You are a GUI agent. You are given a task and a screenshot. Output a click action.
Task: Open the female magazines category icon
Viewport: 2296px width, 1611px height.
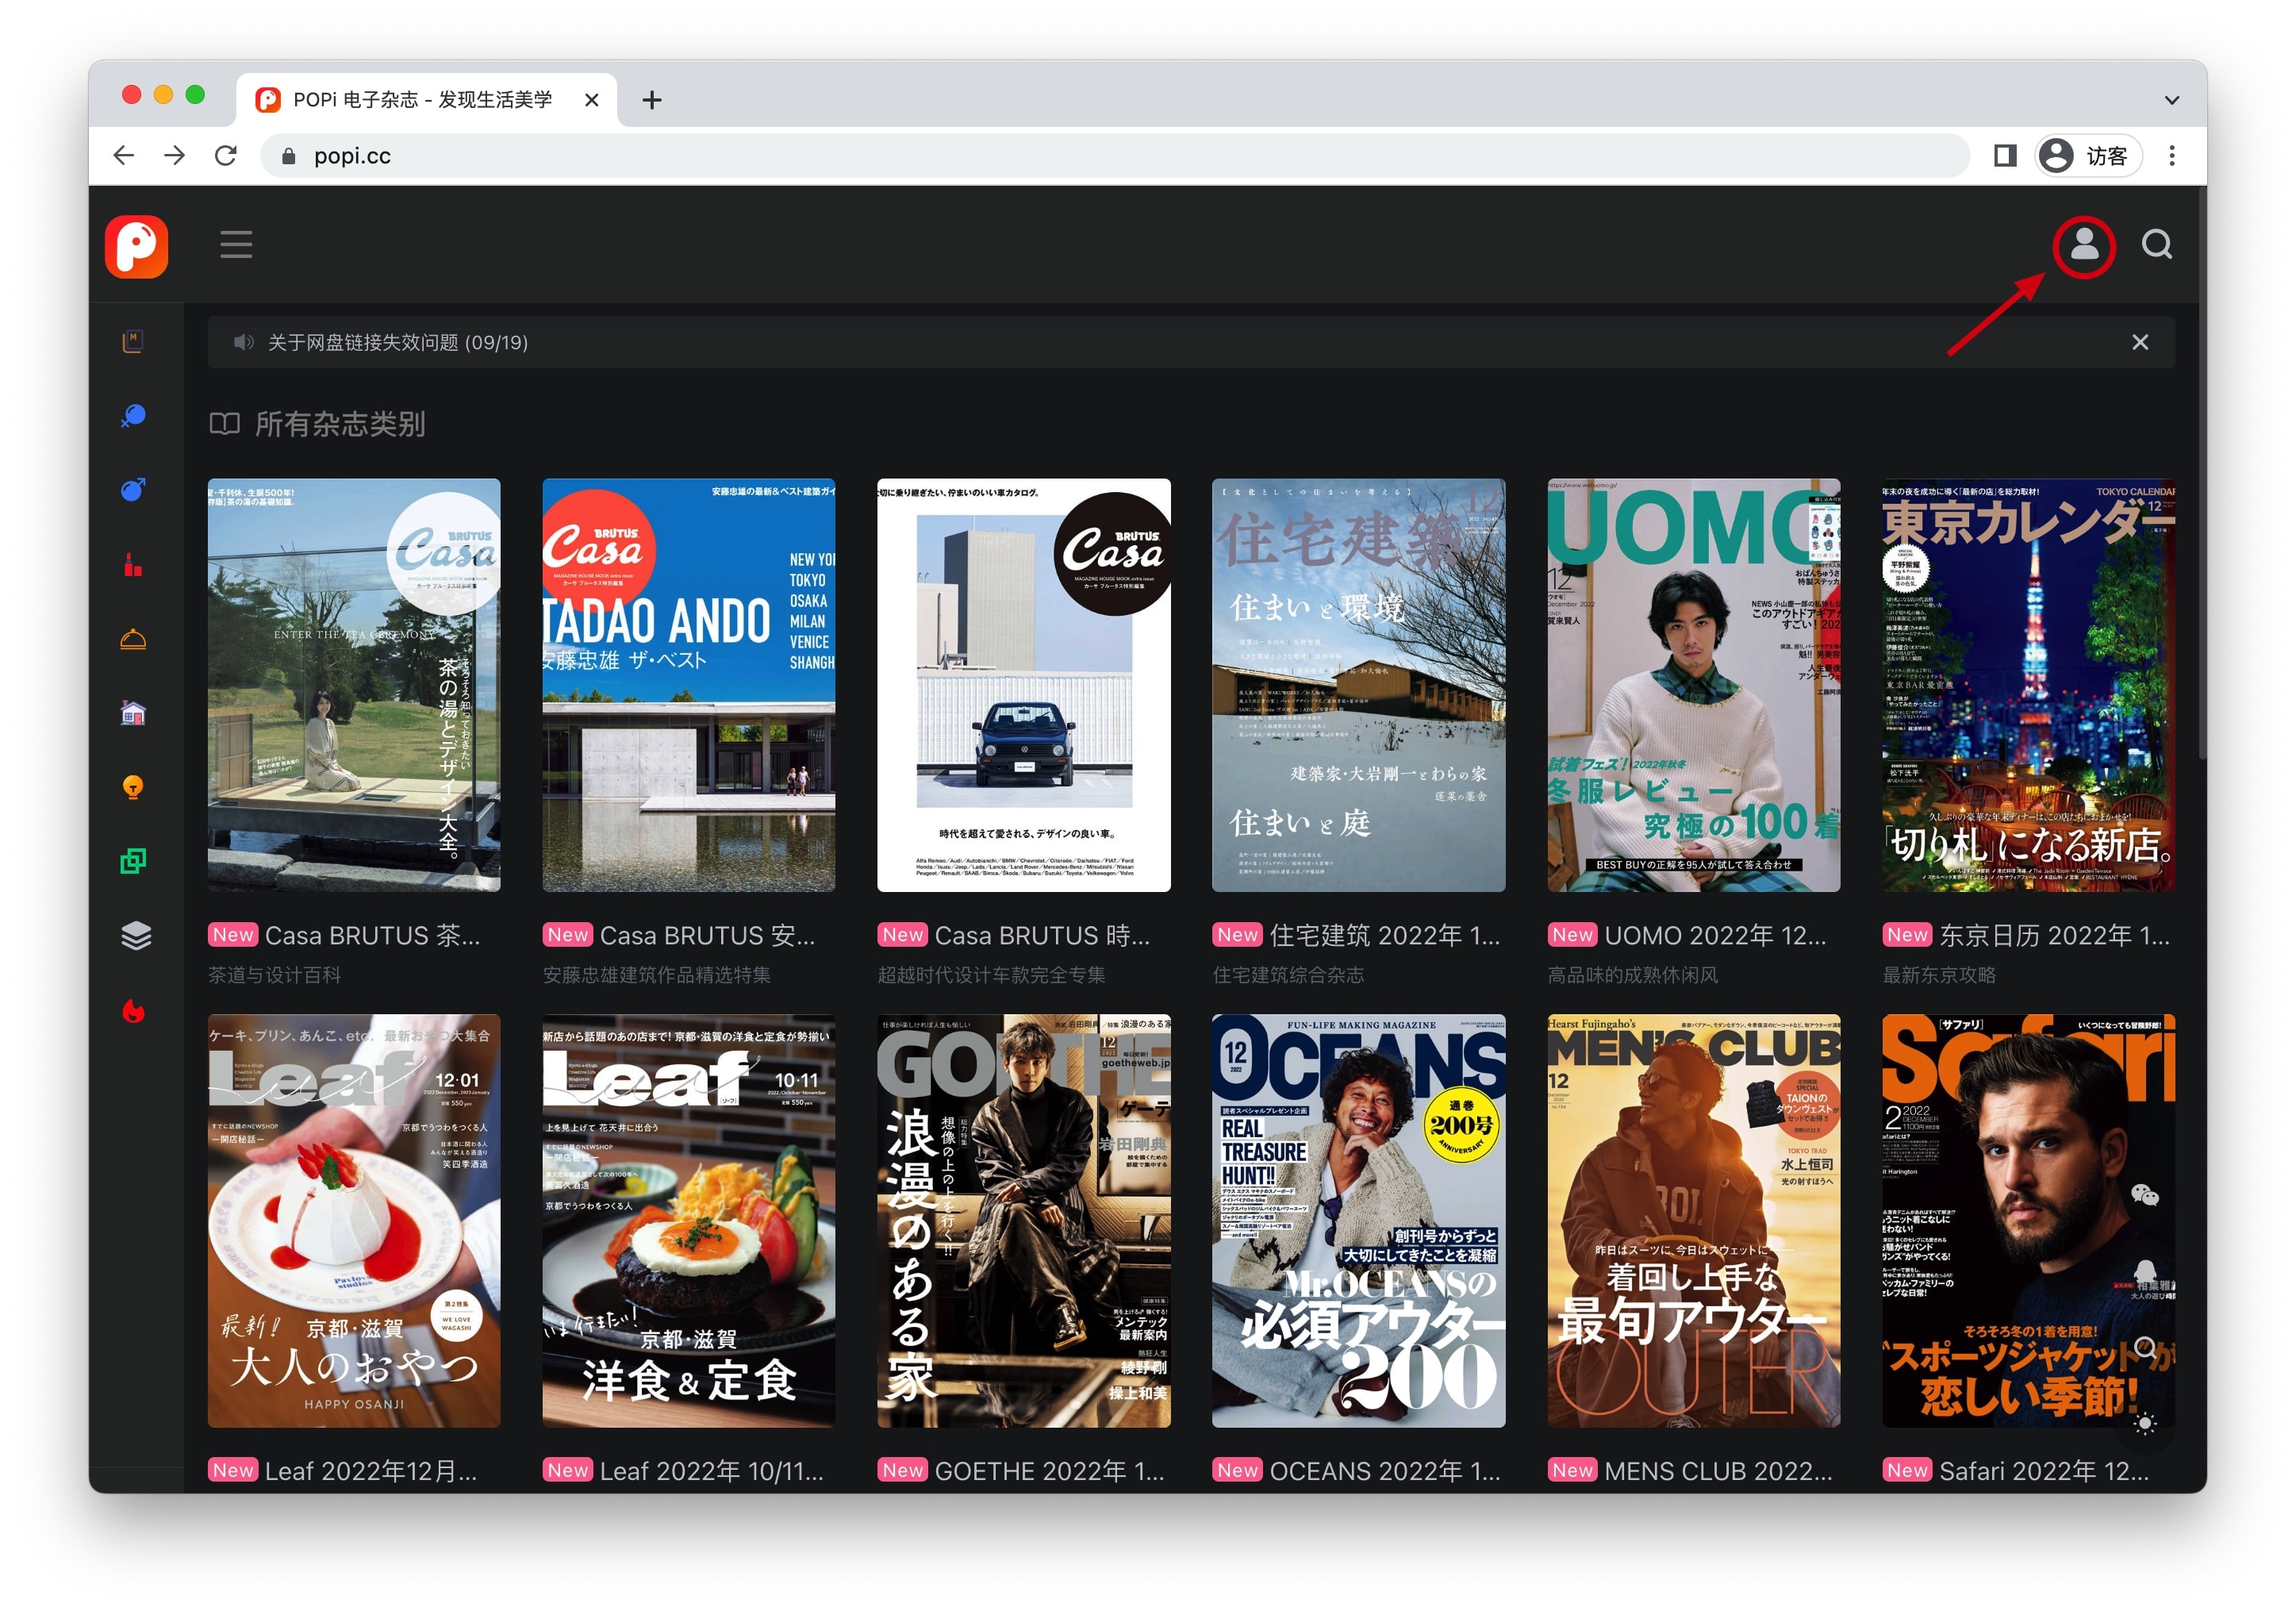(x=133, y=416)
